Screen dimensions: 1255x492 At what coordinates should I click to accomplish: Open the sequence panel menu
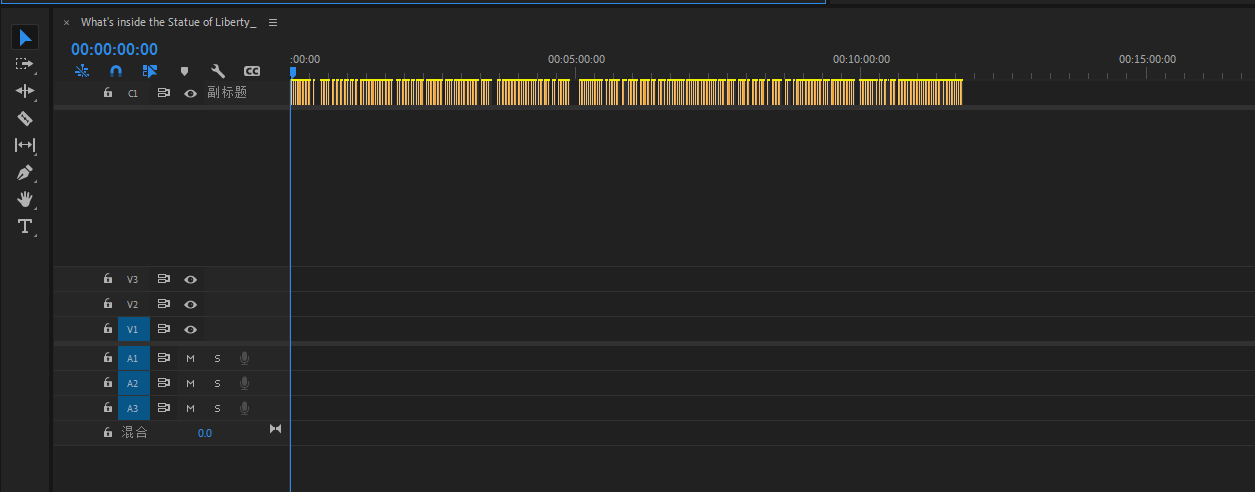point(273,22)
